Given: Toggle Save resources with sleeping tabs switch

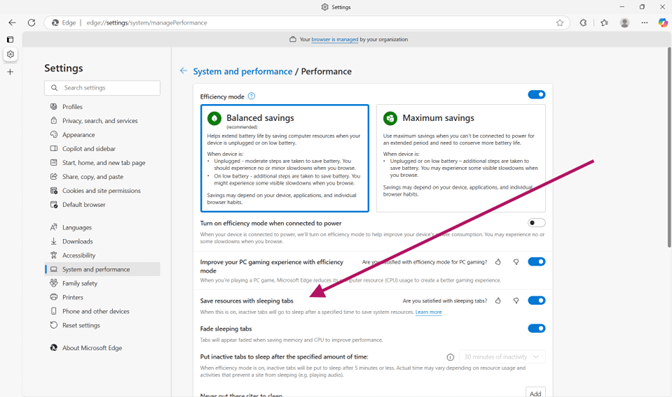Looking at the screenshot, I should [537, 301].
